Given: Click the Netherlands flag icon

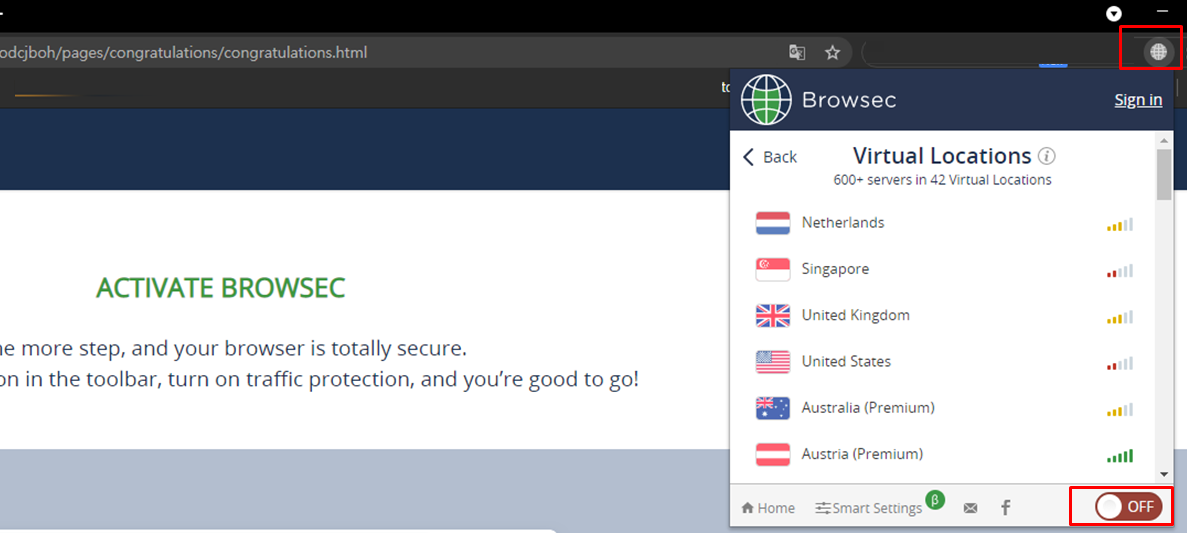Looking at the screenshot, I should (x=772, y=223).
